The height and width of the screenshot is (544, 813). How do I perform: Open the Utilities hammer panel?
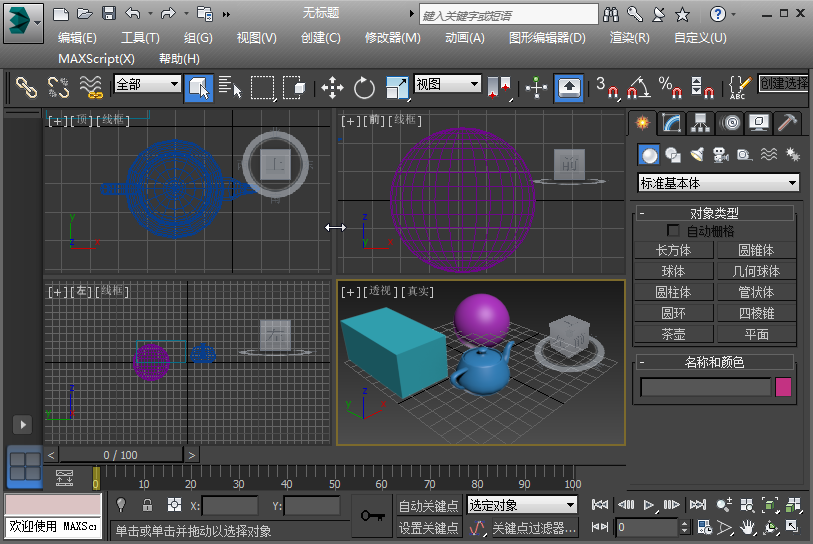788,123
